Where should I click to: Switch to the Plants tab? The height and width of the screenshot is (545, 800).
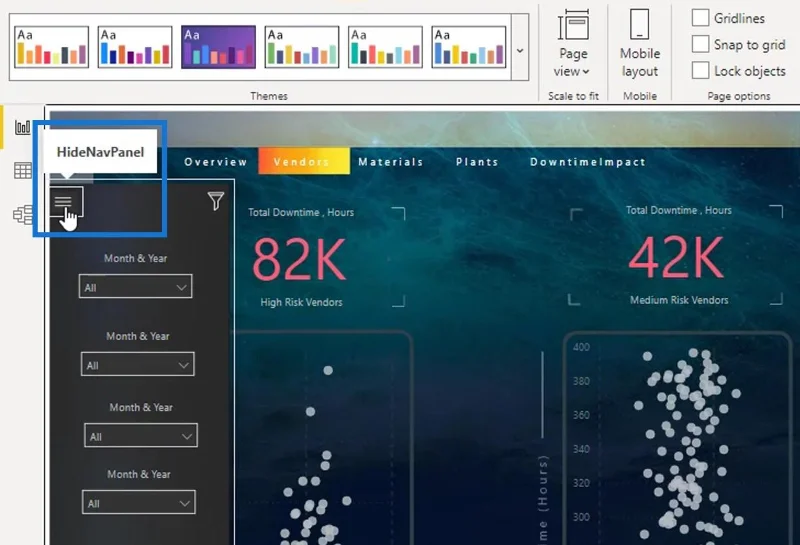tap(477, 162)
